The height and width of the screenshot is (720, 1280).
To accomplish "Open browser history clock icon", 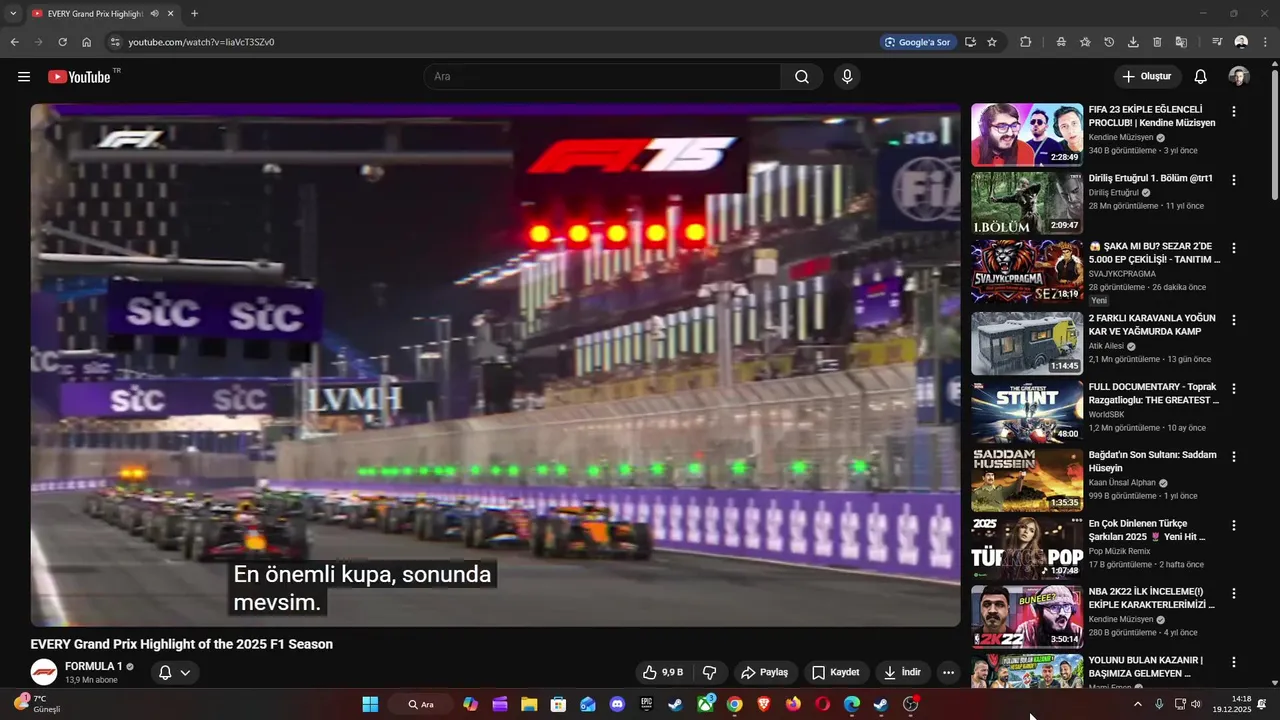I will click(1109, 42).
